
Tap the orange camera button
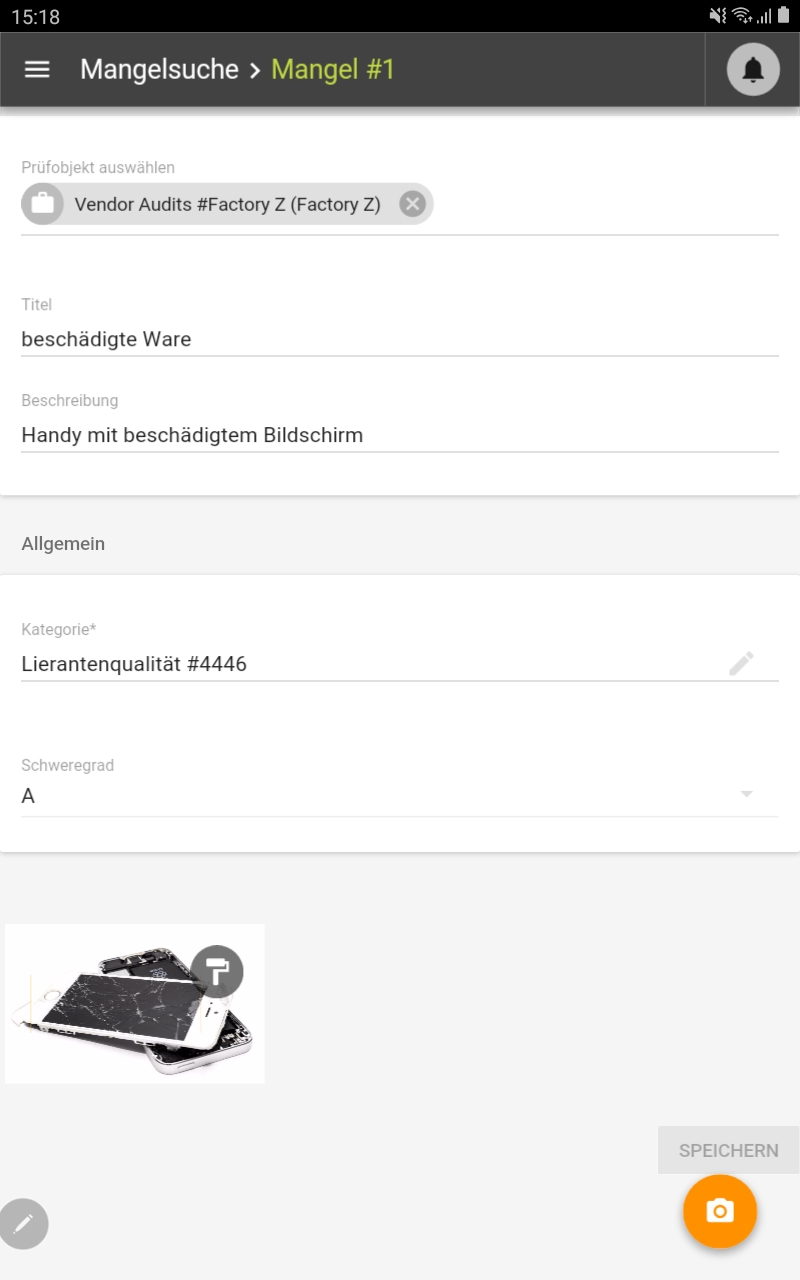point(720,1211)
